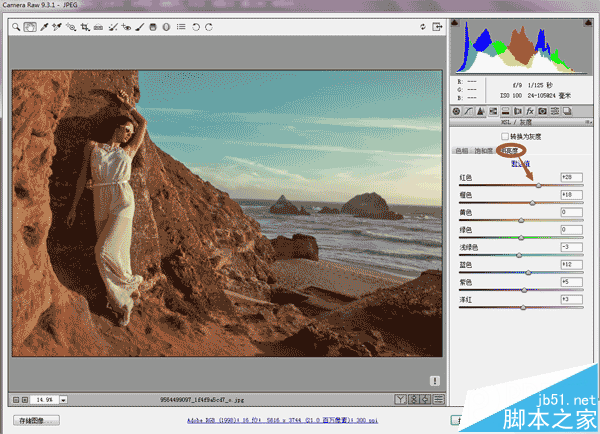Open the Camera Calibration panel icon
Screen dimensions: 600x434
point(542,111)
